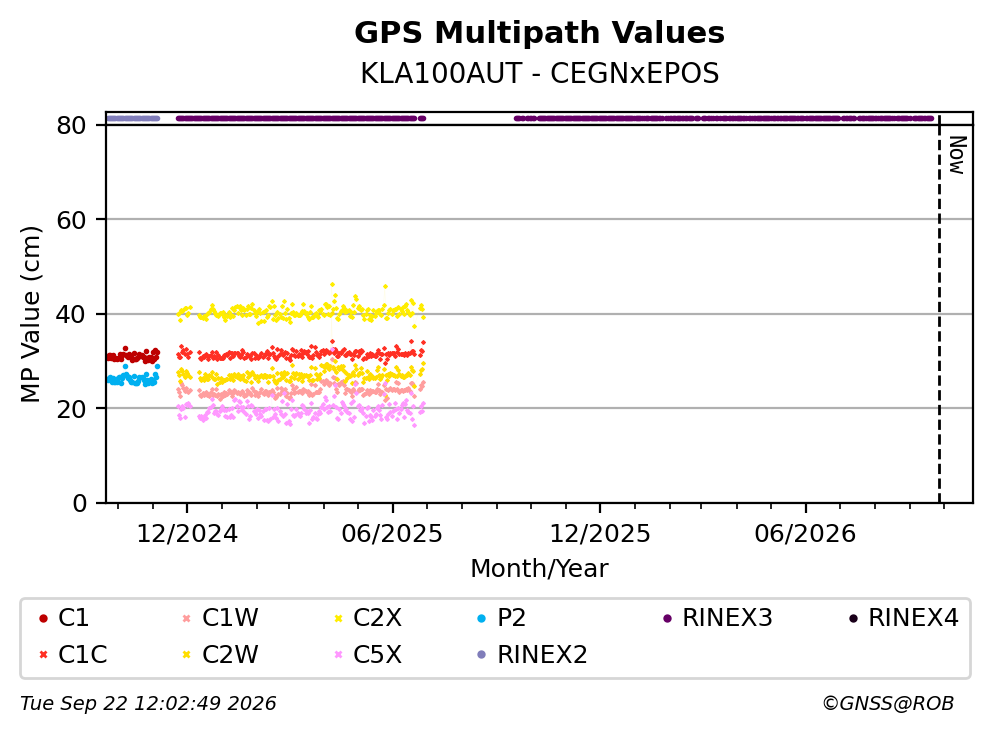The width and height of the screenshot is (993, 734).
Task: Click the 06/2025 x-axis tick label
Action: (392, 534)
